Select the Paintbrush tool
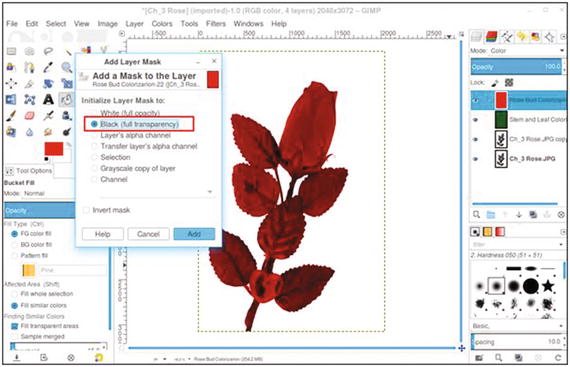The width and height of the screenshot is (570, 367). pyautogui.click(x=11, y=116)
